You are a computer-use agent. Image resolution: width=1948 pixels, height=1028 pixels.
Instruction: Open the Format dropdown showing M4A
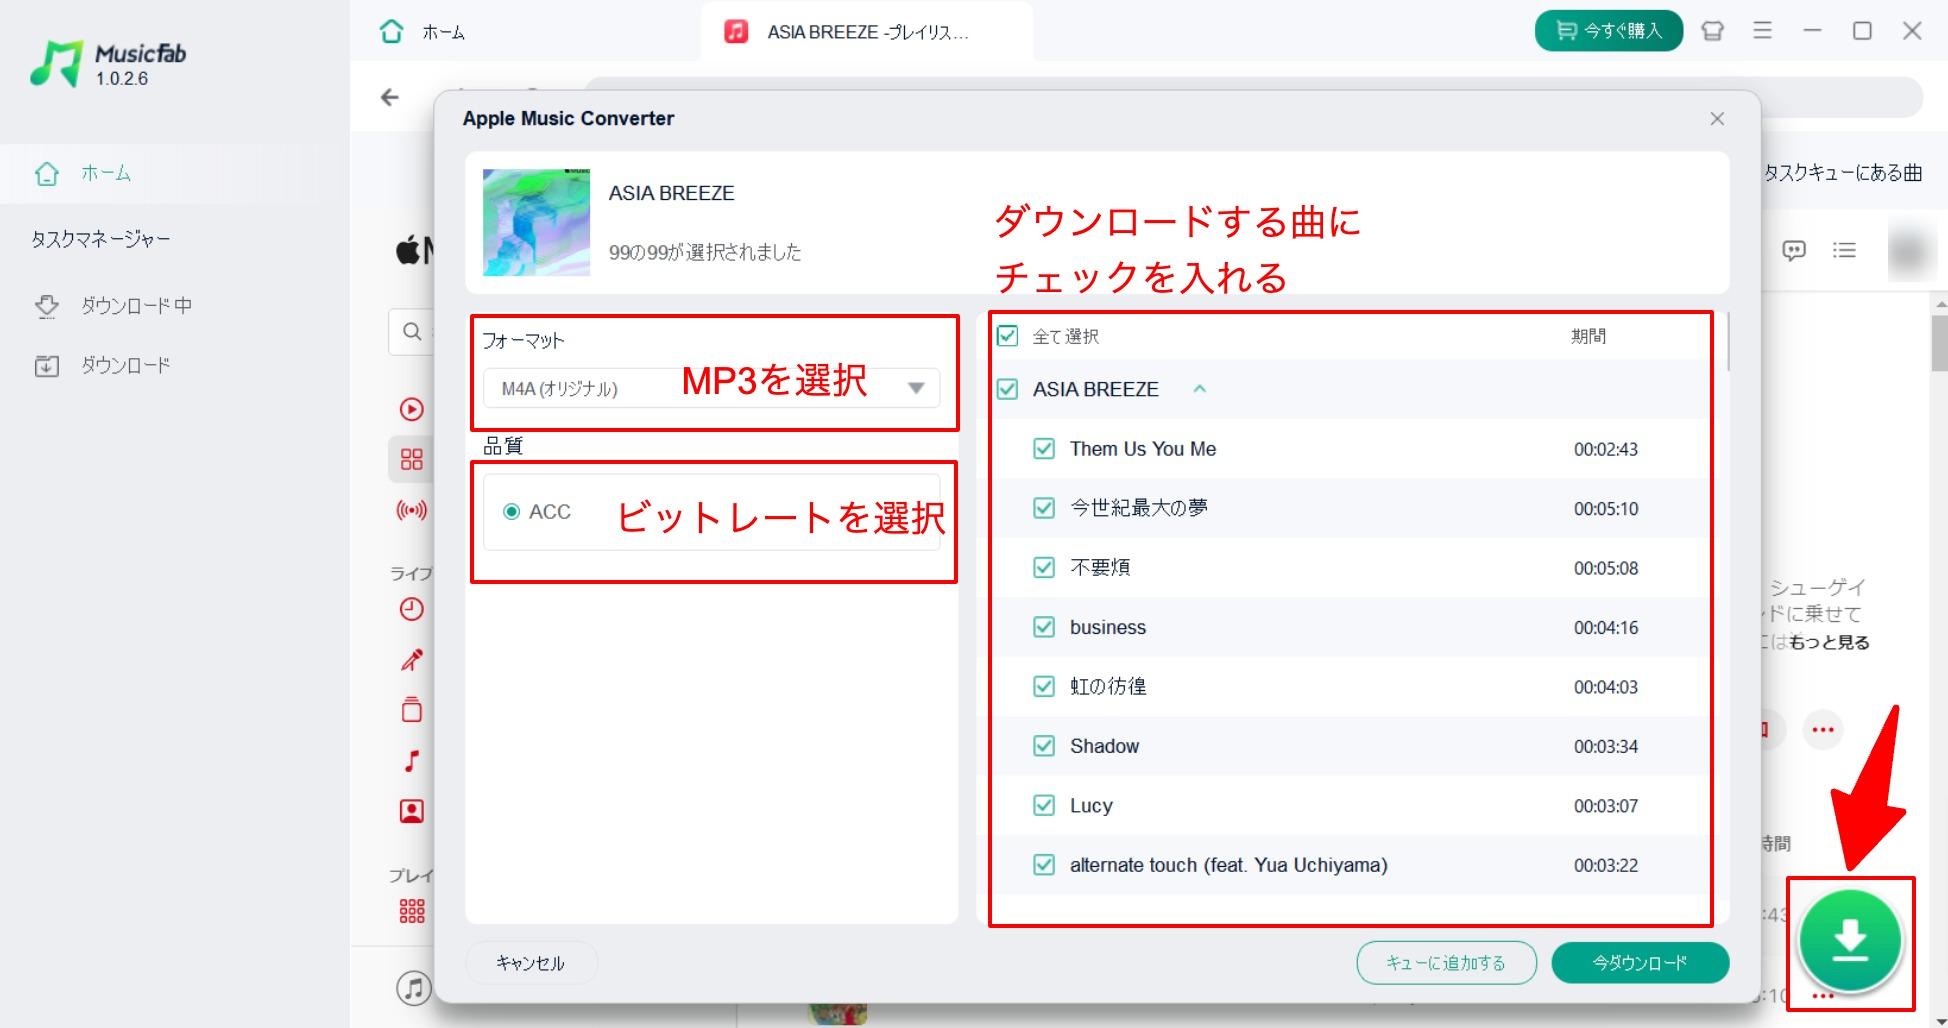coord(711,388)
